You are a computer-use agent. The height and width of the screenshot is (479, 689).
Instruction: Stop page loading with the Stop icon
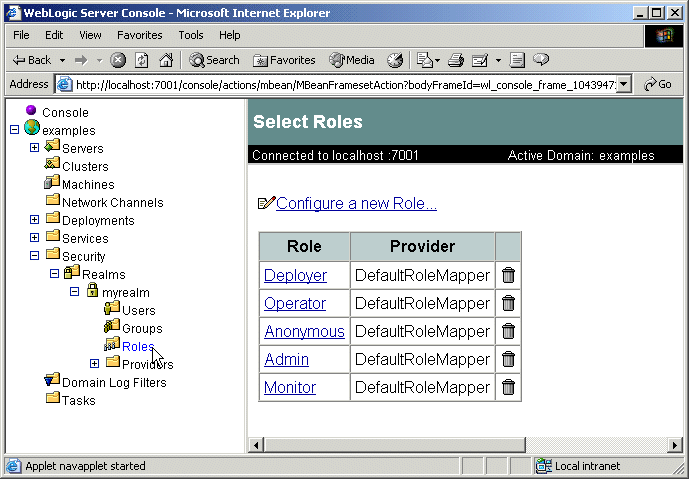(118, 60)
